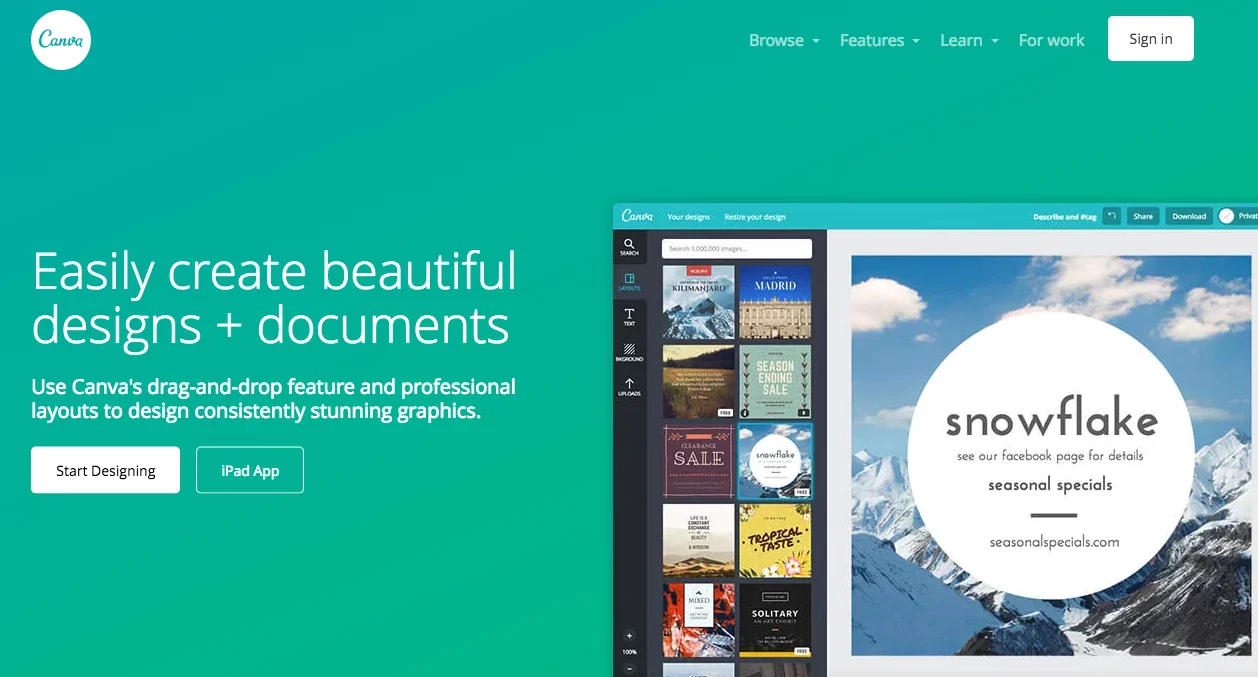The image size is (1258, 677).
Task: Select the Search tool in the editor sidebar
Action: coord(629,245)
